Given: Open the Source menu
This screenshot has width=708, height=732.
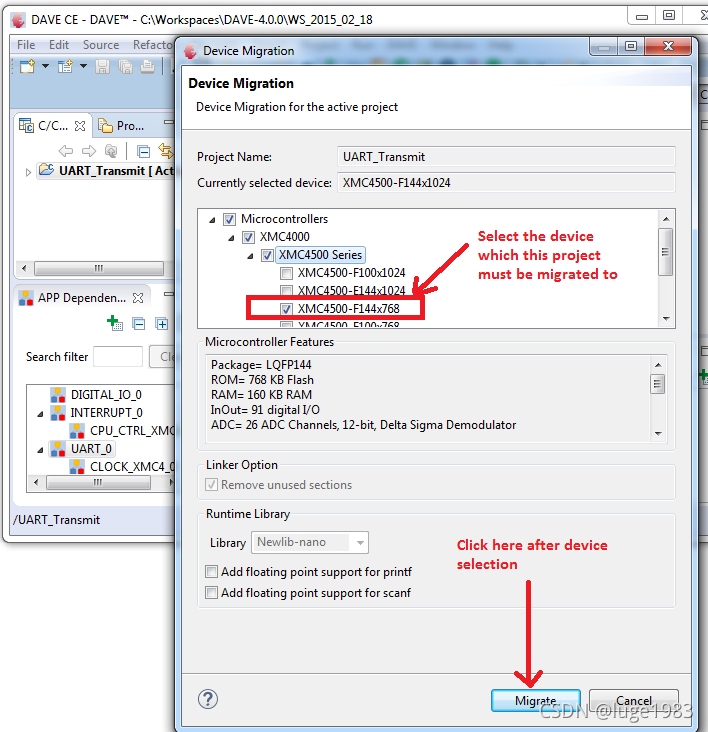Looking at the screenshot, I should pos(101,45).
